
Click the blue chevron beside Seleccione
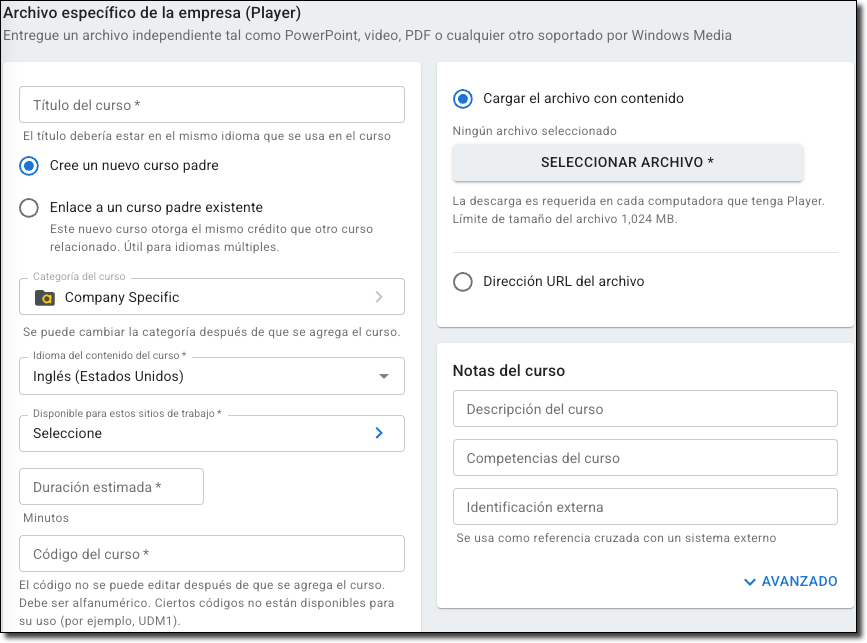(379, 433)
